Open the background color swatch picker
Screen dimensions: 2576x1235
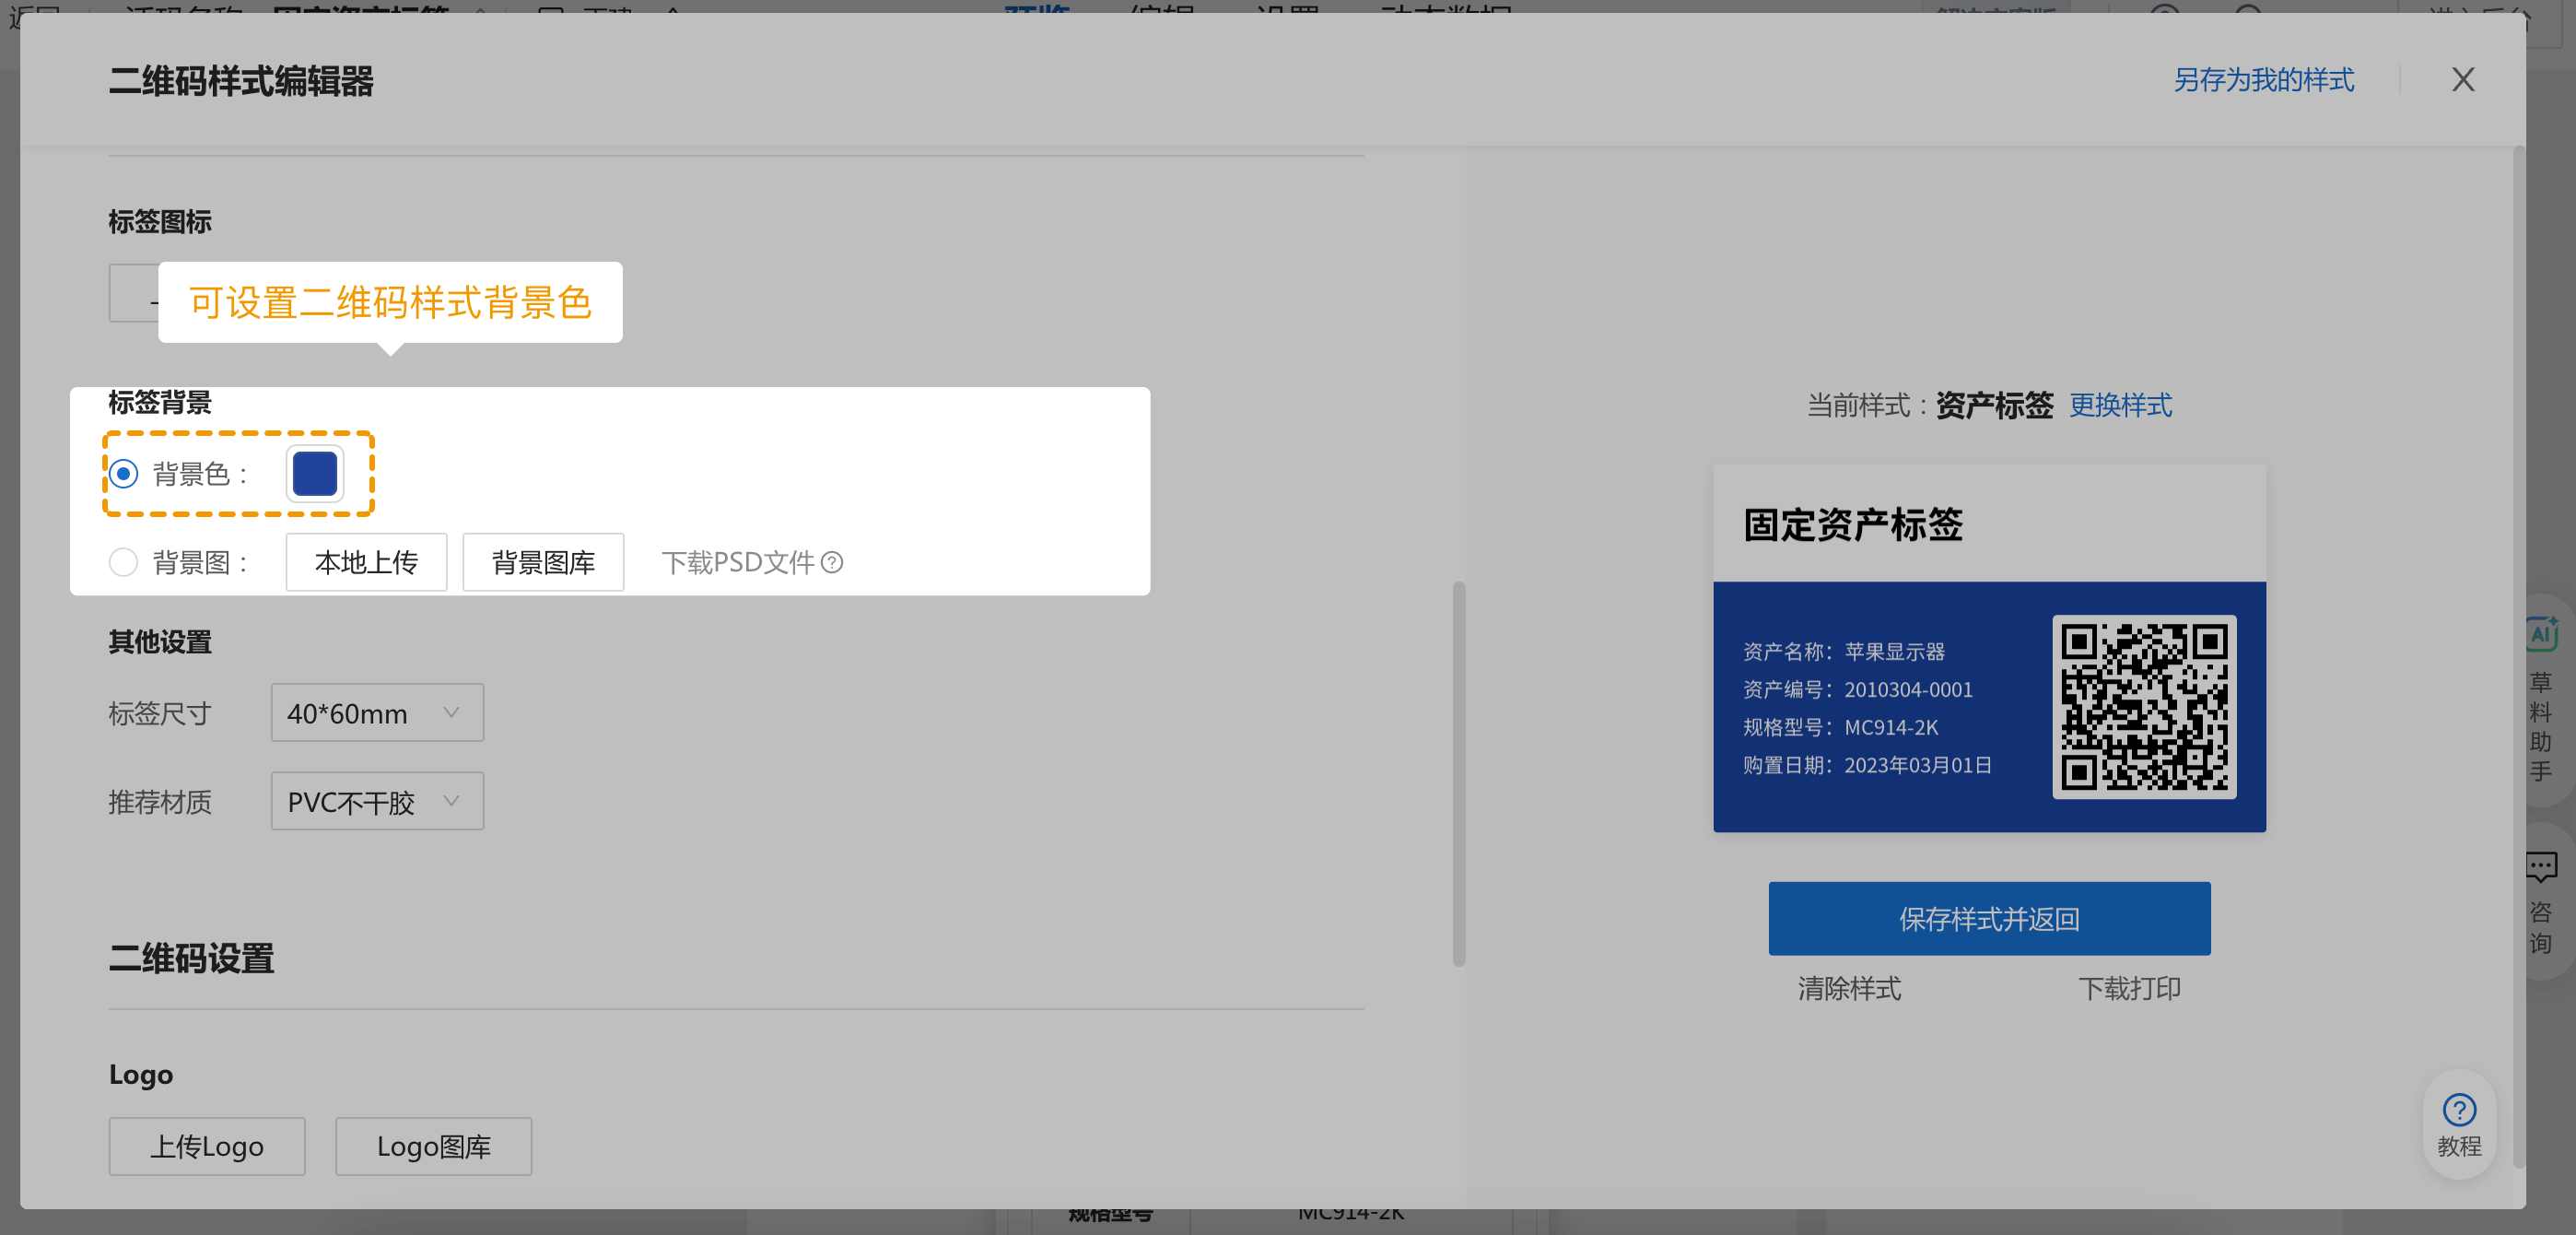pos(314,474)
